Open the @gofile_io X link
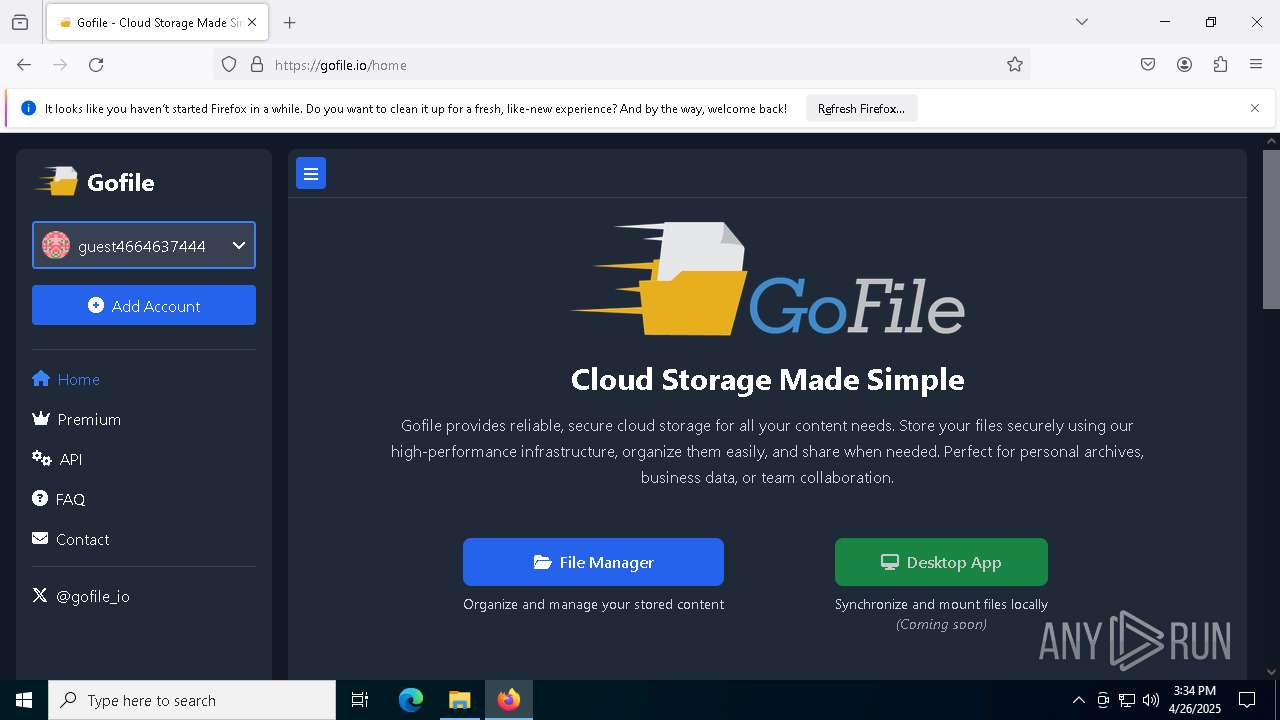 coord(81,596)
